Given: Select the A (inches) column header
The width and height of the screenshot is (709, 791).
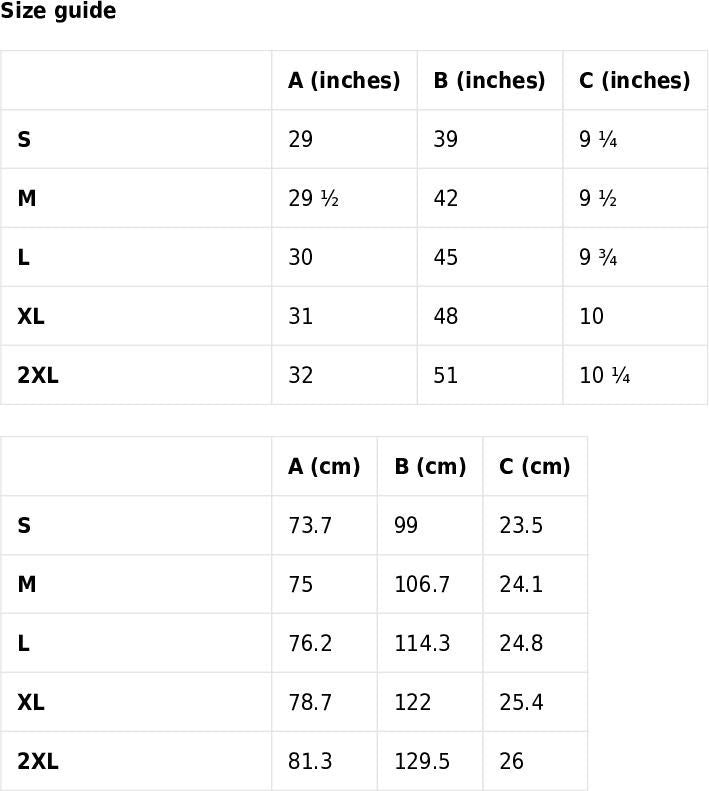Looking at the screenshot, I should [x=344, y=80].
